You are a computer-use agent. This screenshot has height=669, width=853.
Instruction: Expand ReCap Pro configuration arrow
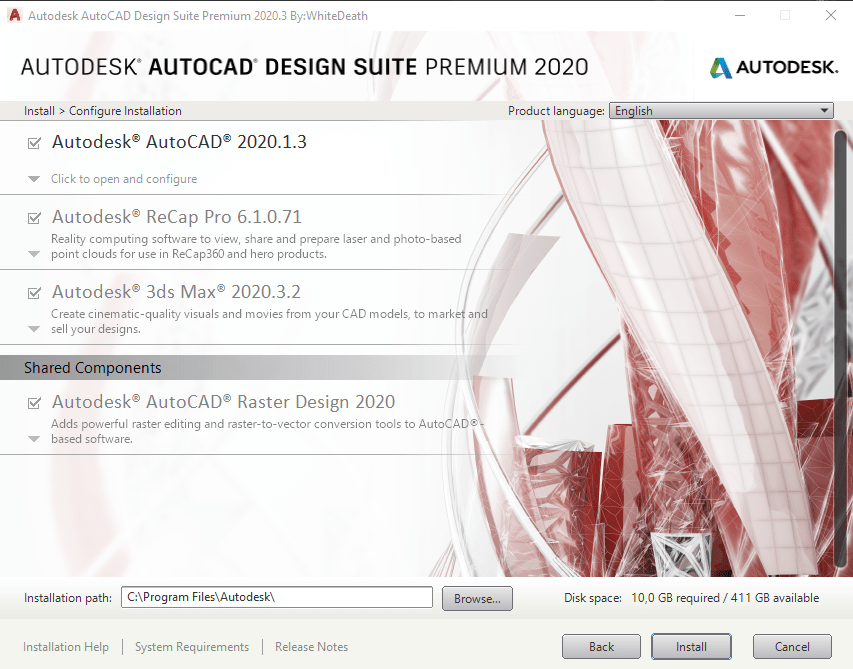tap(34, 254)
